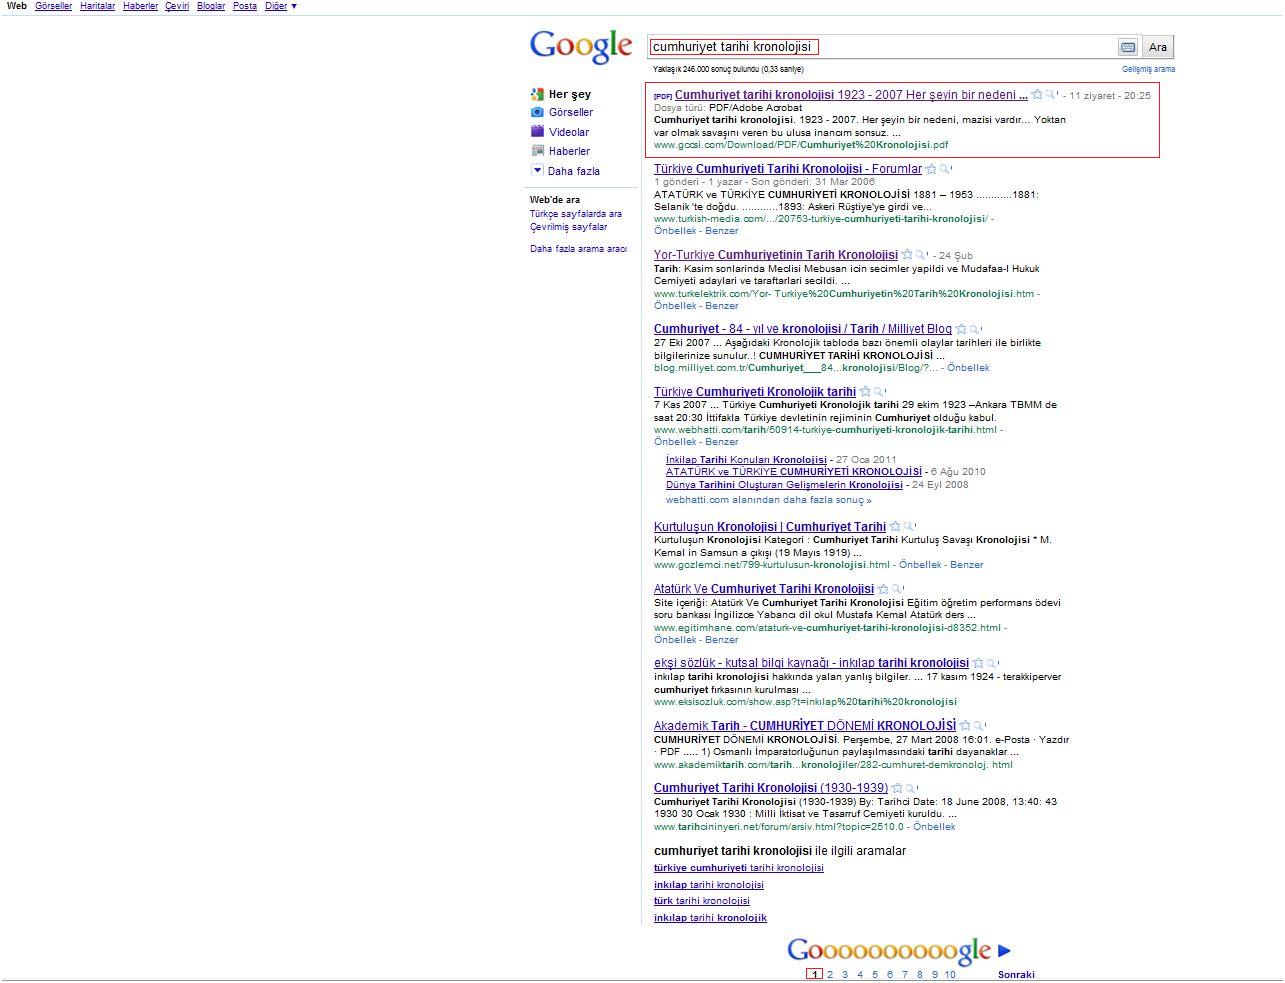
Task: Open Çeviri in the top navigation bar
Action: coord(177,6)
